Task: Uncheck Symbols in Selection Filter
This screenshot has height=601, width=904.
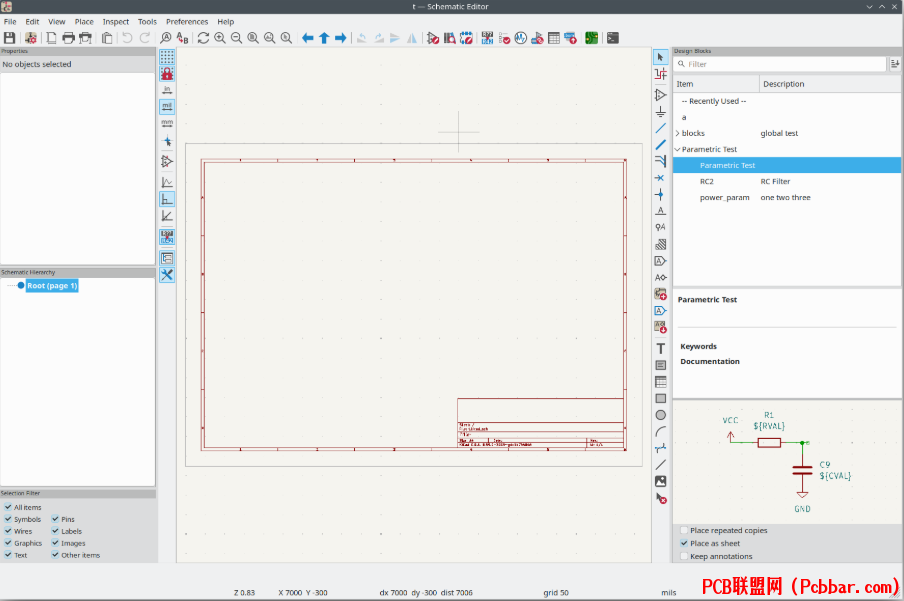Action: pyautogui.click(x=8, y=519)
